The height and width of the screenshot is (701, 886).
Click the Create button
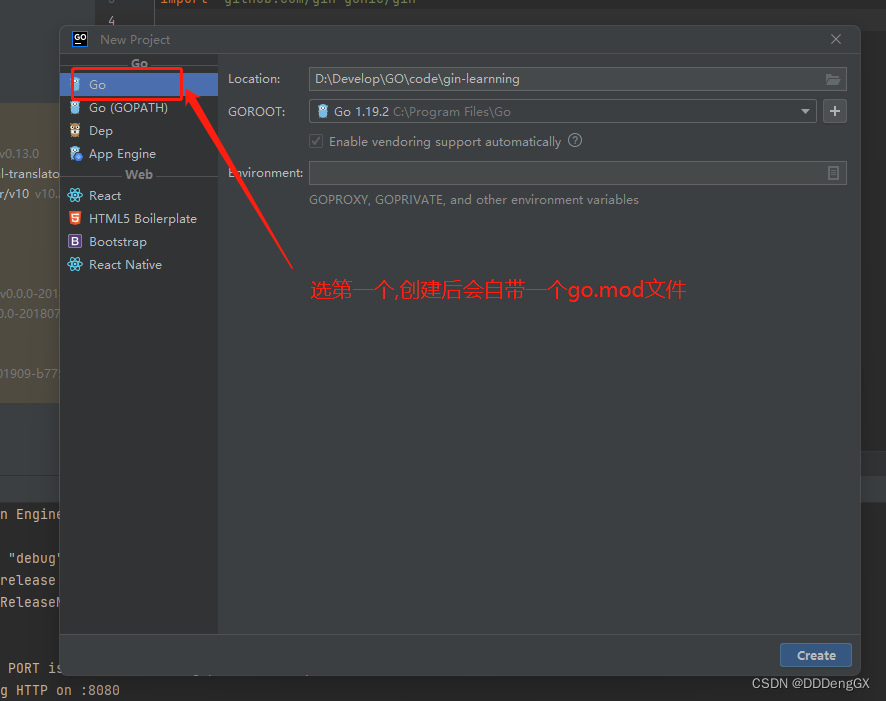point(815,655)
